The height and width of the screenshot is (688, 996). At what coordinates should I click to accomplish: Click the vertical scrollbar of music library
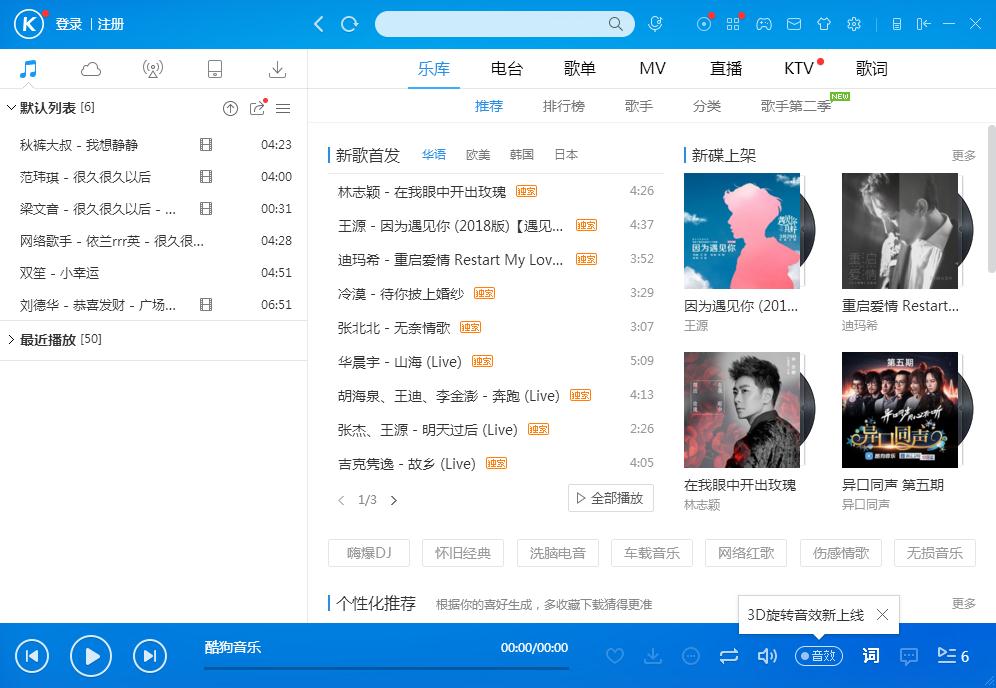pyautogui.click(x=991, y=198)
